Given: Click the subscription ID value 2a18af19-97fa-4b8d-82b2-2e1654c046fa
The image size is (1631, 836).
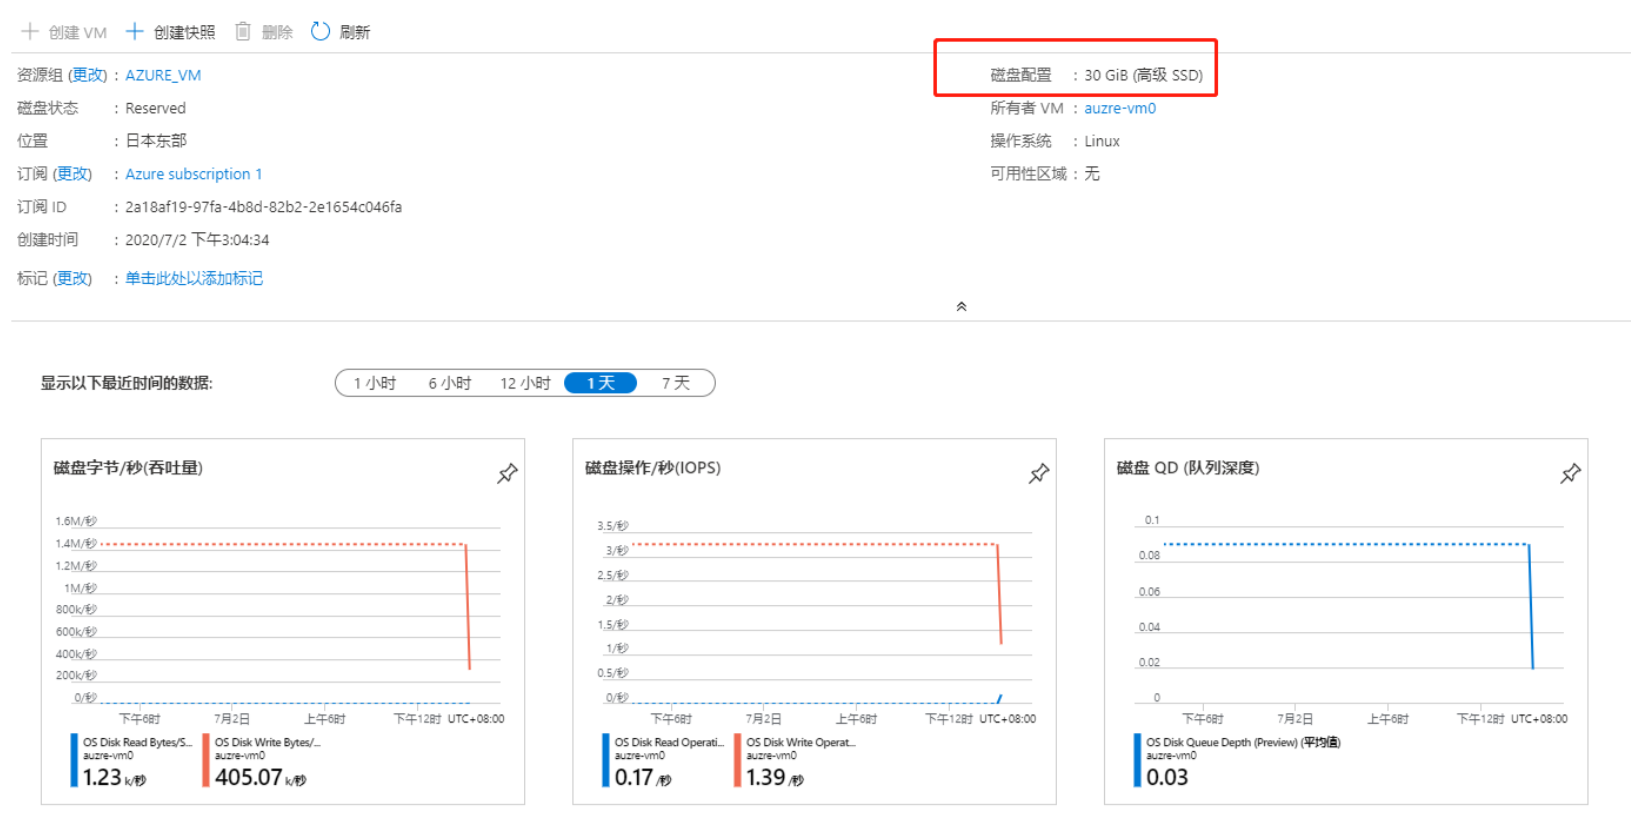Looking at the screenshot, I should point(263,207).
